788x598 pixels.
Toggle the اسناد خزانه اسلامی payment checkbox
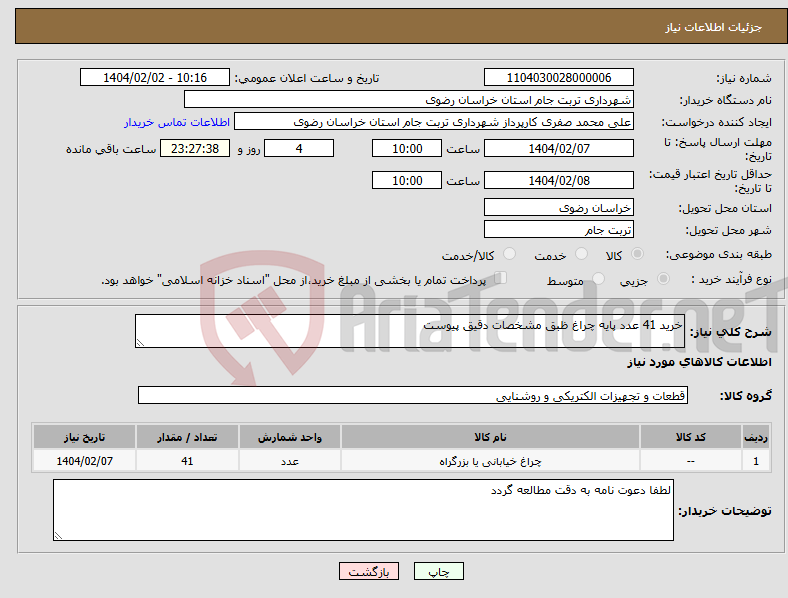[x=501, y=278]
